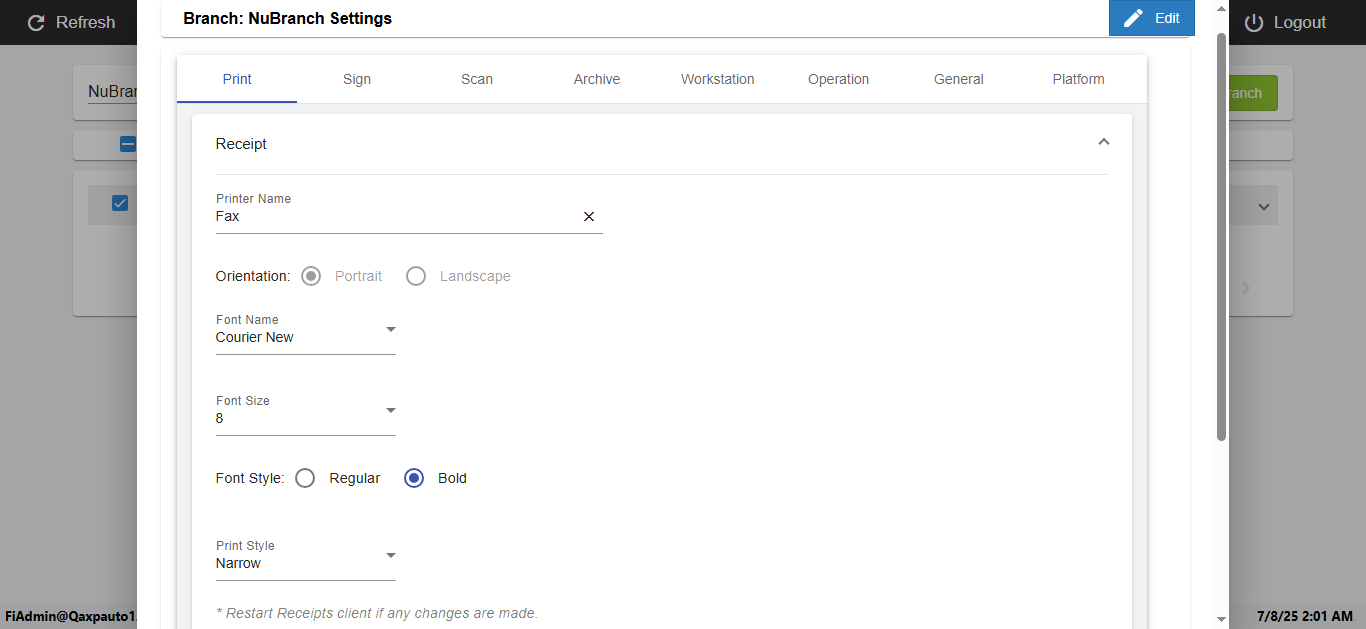The width and height of the screenshot is (1366, 629).
Task: Open the Font Name dropdown
Action: point(391,330)
